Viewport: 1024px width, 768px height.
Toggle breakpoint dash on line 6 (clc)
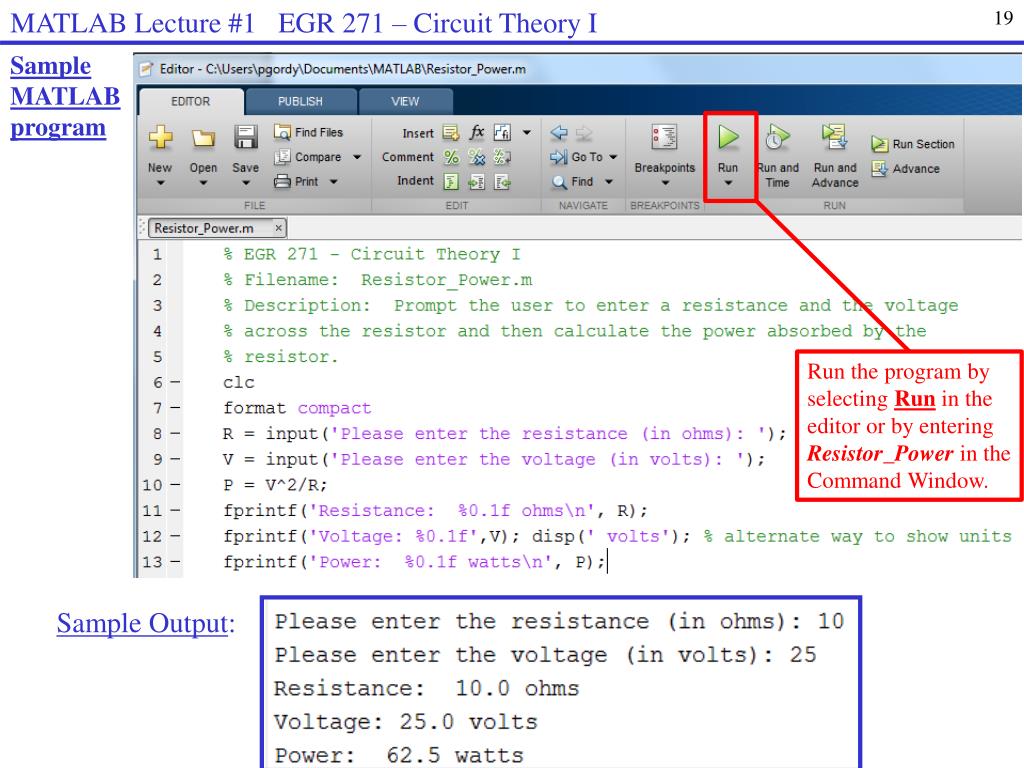[175, 383]
